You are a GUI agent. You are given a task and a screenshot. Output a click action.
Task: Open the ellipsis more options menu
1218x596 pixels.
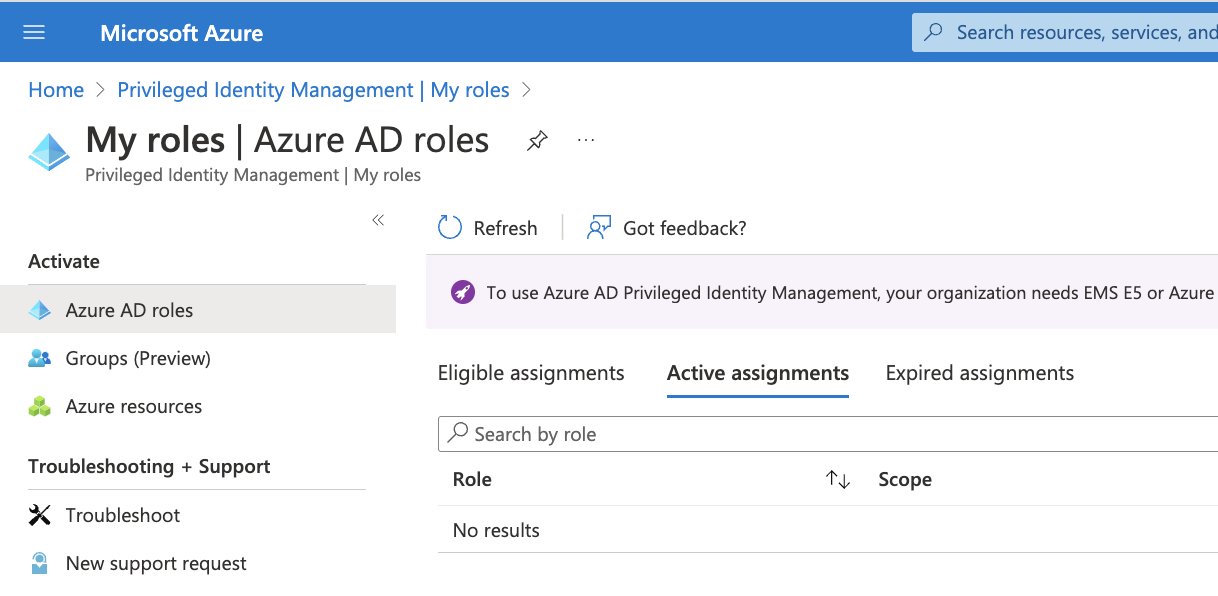586,140
